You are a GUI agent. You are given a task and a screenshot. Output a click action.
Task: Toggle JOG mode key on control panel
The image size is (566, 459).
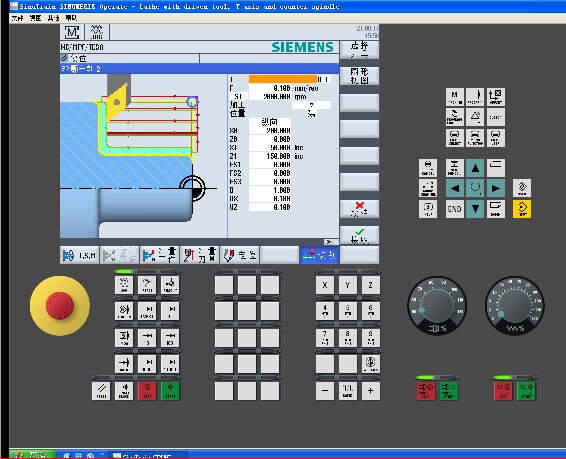[124, 285]
